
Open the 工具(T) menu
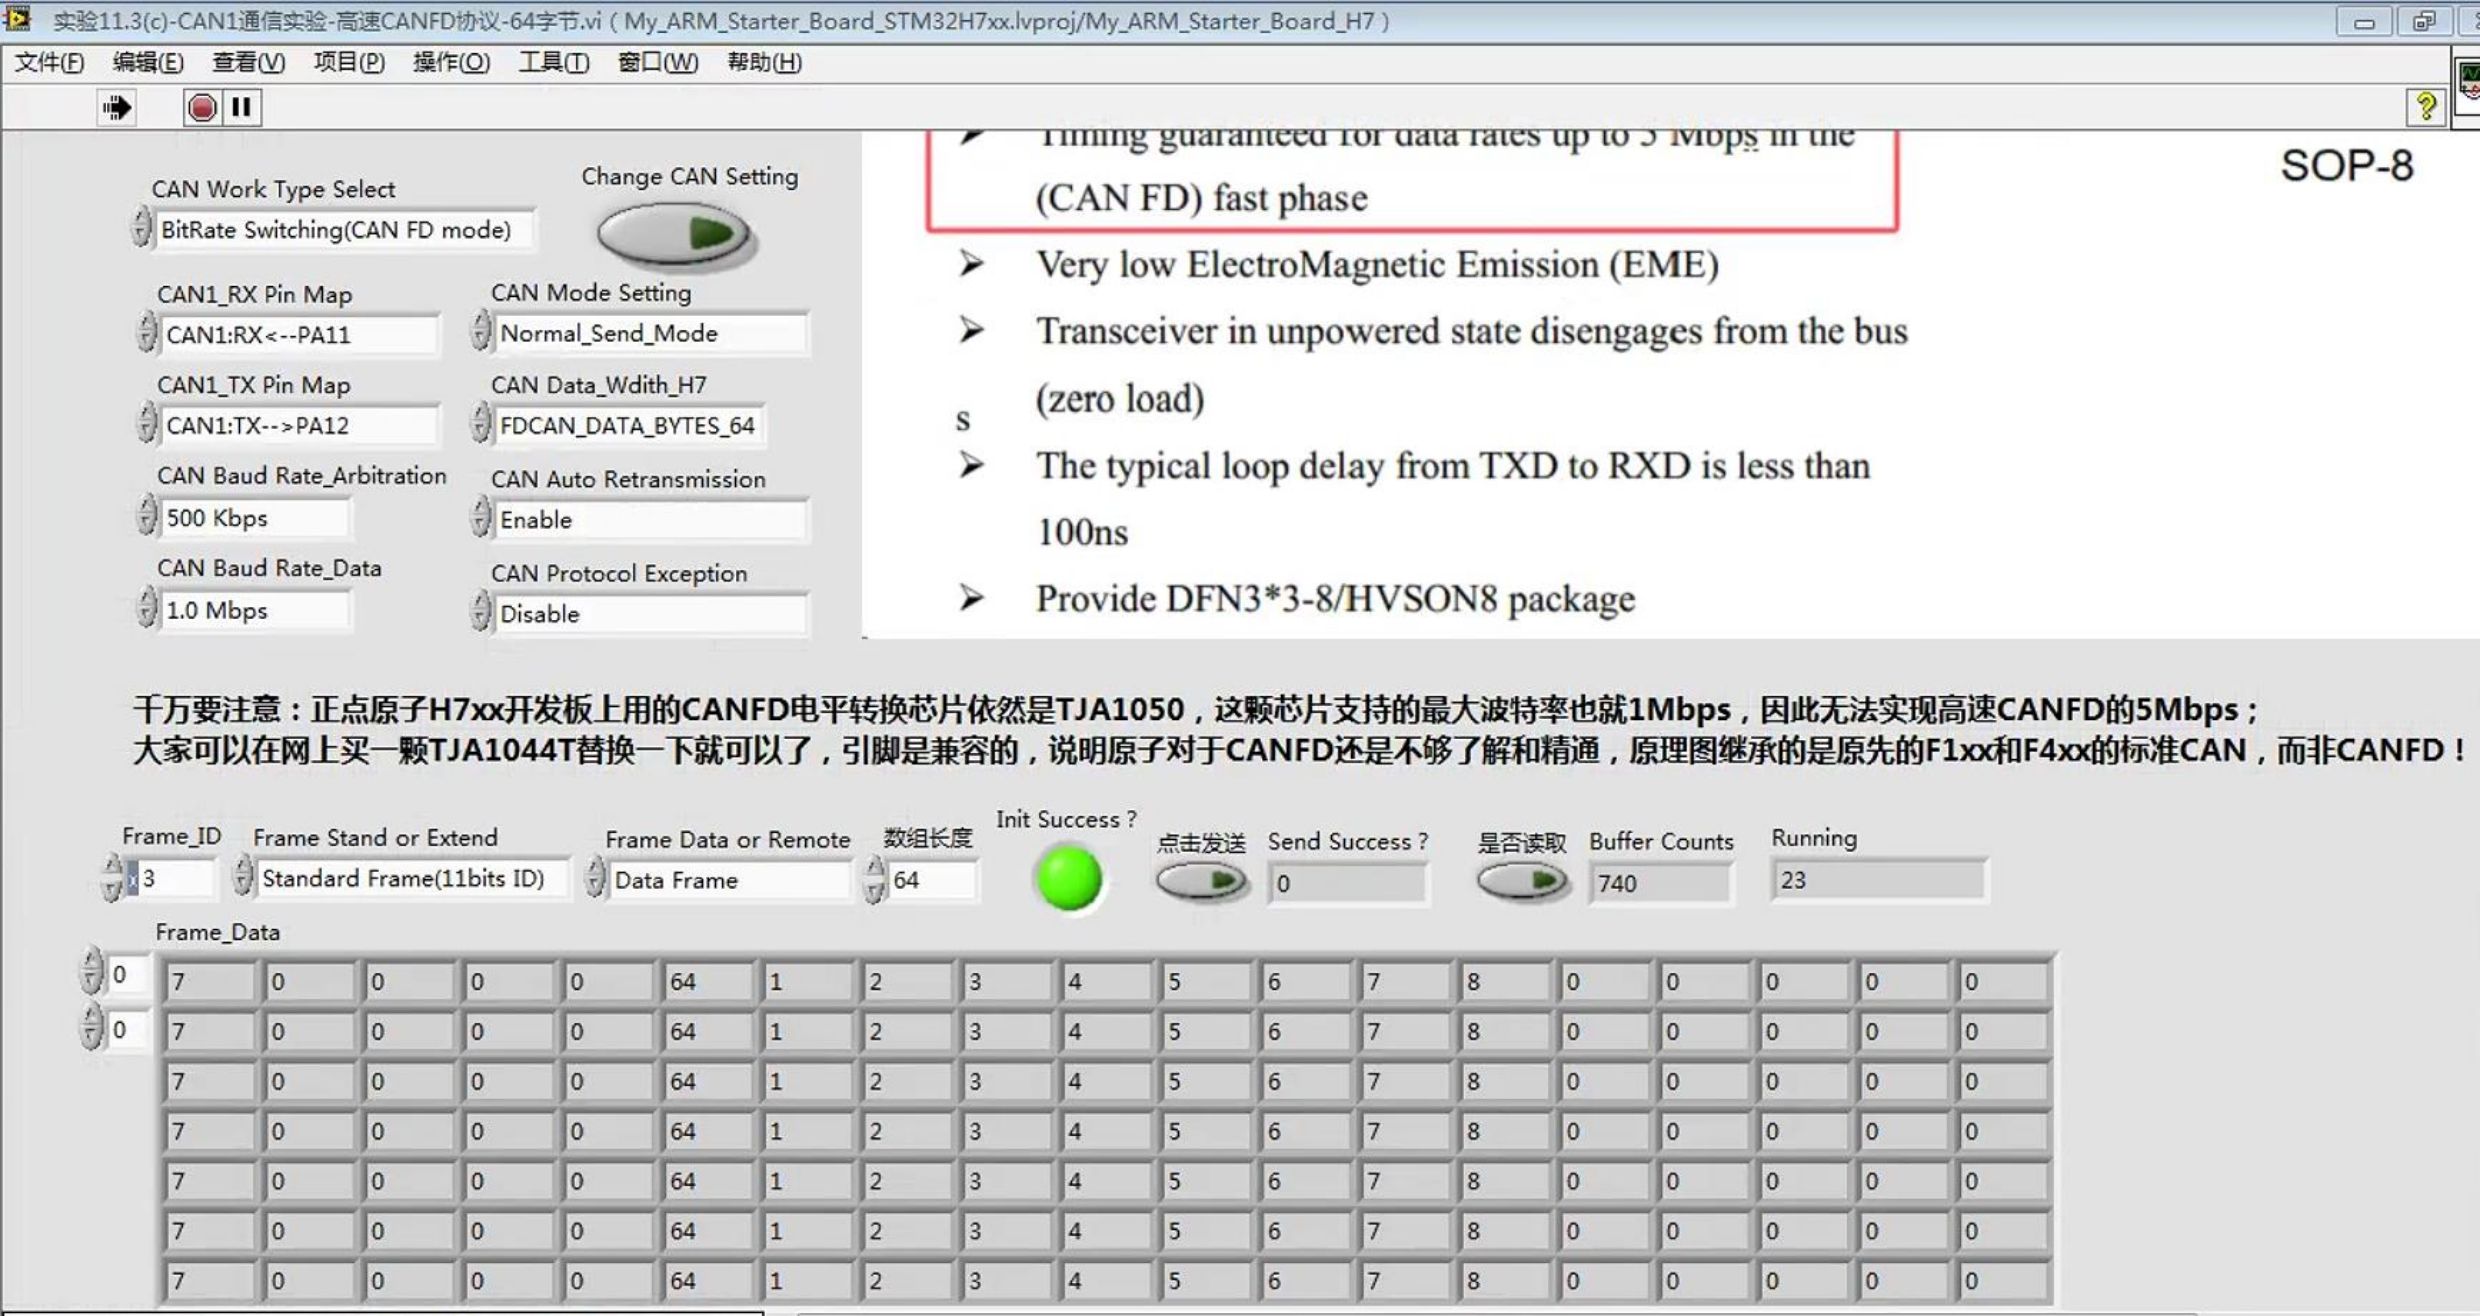coord(553,62)
